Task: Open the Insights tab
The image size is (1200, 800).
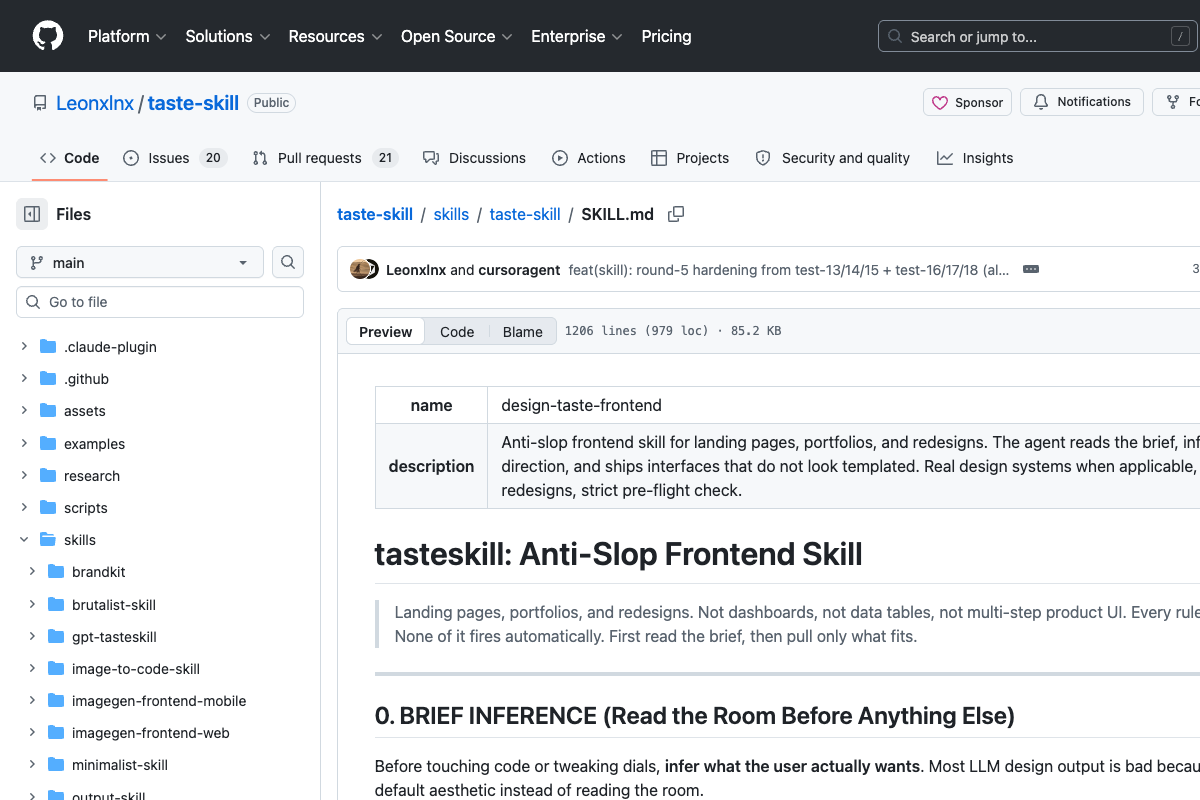Action: (975, 158)
